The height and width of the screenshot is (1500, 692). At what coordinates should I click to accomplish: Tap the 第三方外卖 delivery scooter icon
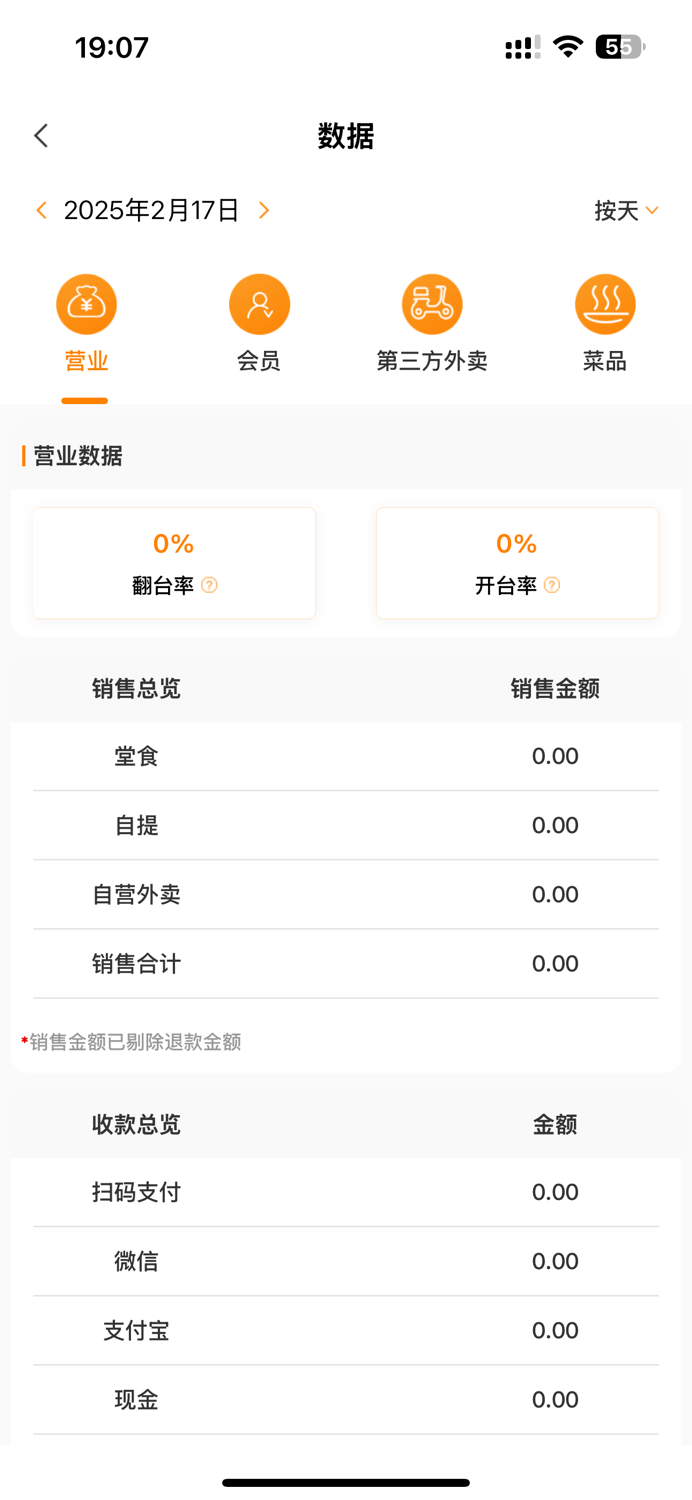tap(432, 303)
